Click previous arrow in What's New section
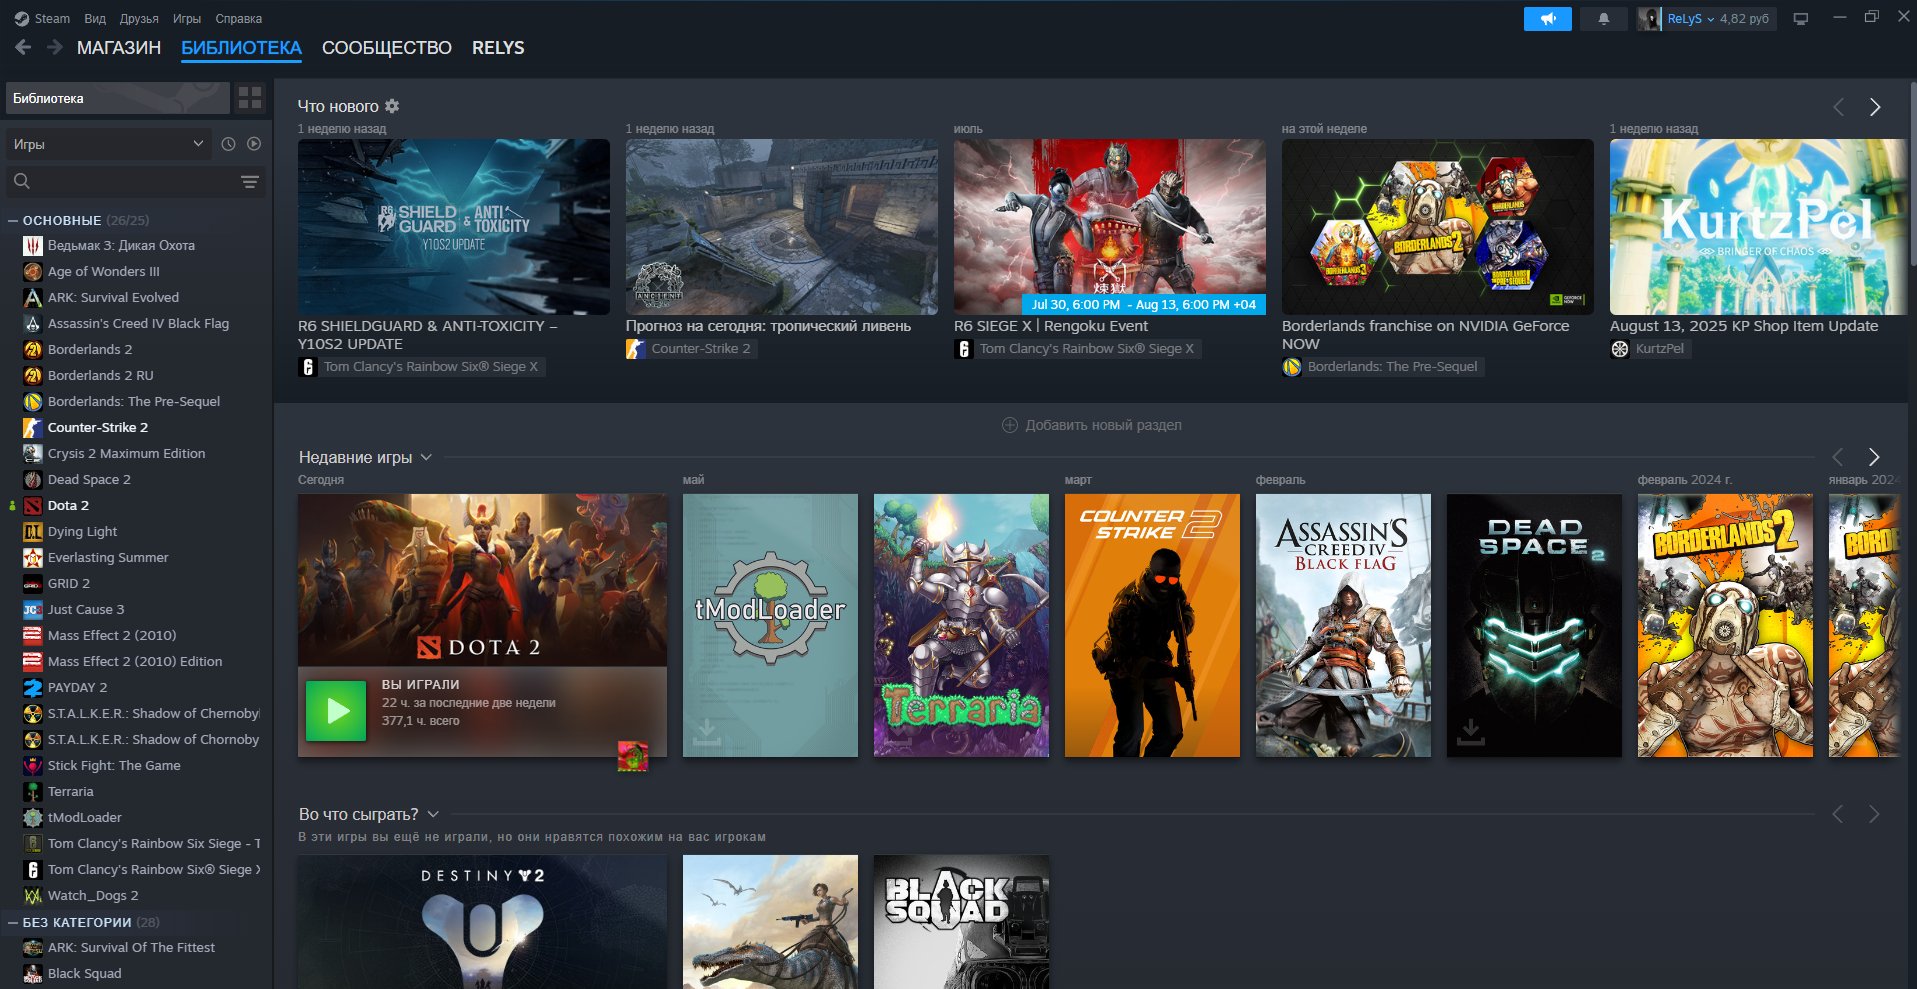1917x989 pixels. tap(1838, 107)
